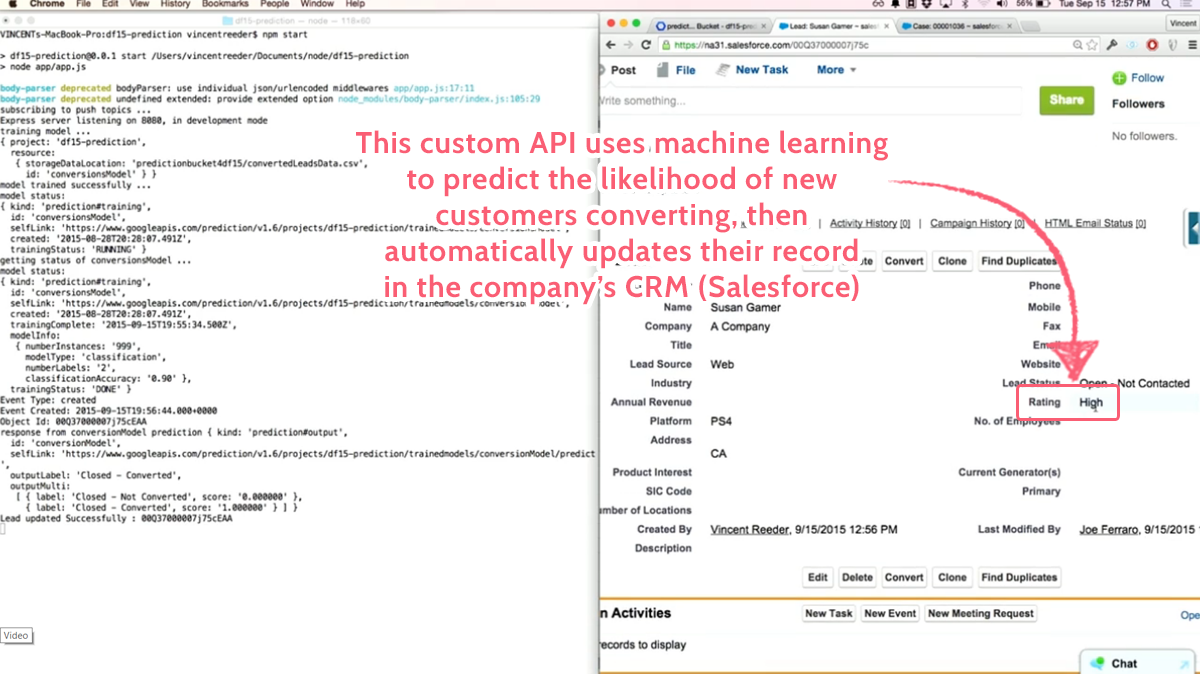Viewport: 1200px width, 674px height.
Task: Open Spotlight search from the menu bar
Action: click(x=1166, y=4)
